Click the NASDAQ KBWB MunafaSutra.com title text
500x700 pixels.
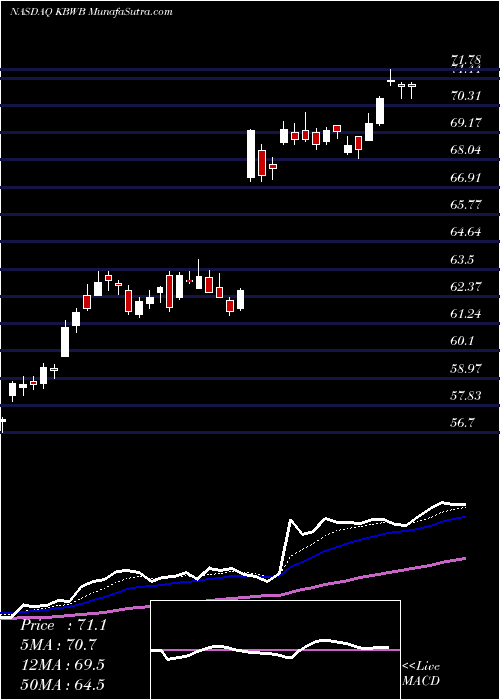coord(91,12)
